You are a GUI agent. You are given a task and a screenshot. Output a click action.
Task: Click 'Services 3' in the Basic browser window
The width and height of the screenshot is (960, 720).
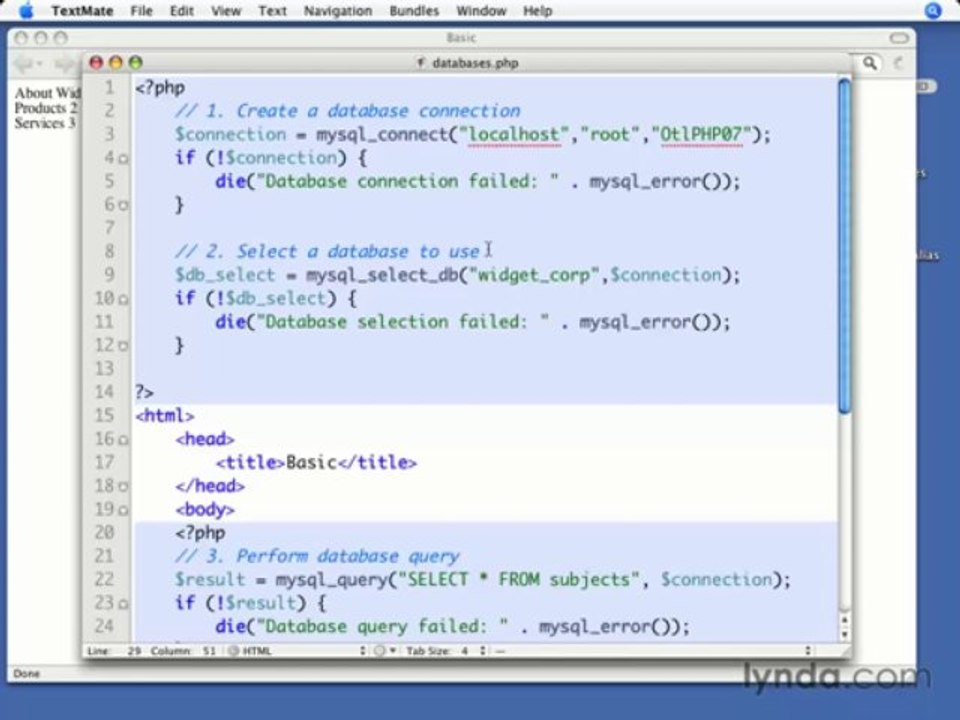[45, 123]
